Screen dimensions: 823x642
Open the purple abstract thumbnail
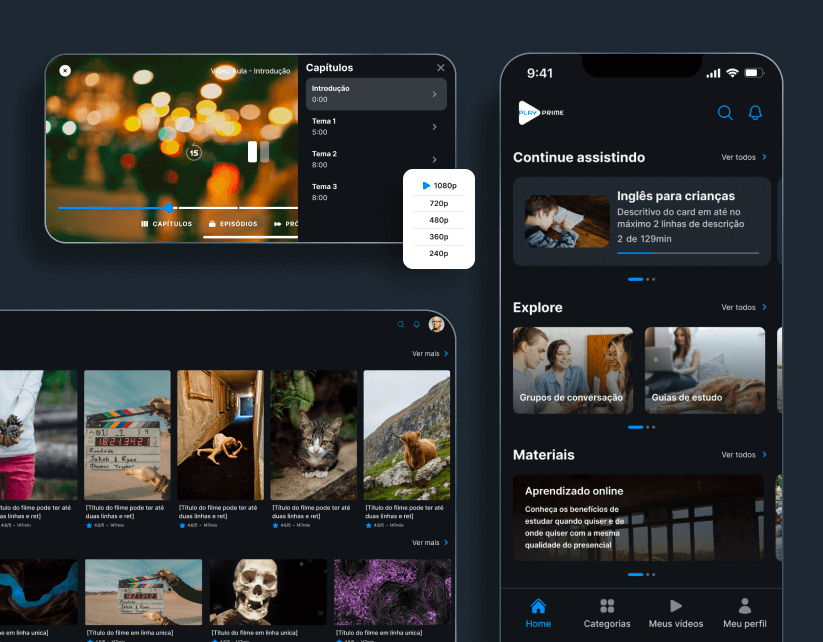(x=393, y=592)
